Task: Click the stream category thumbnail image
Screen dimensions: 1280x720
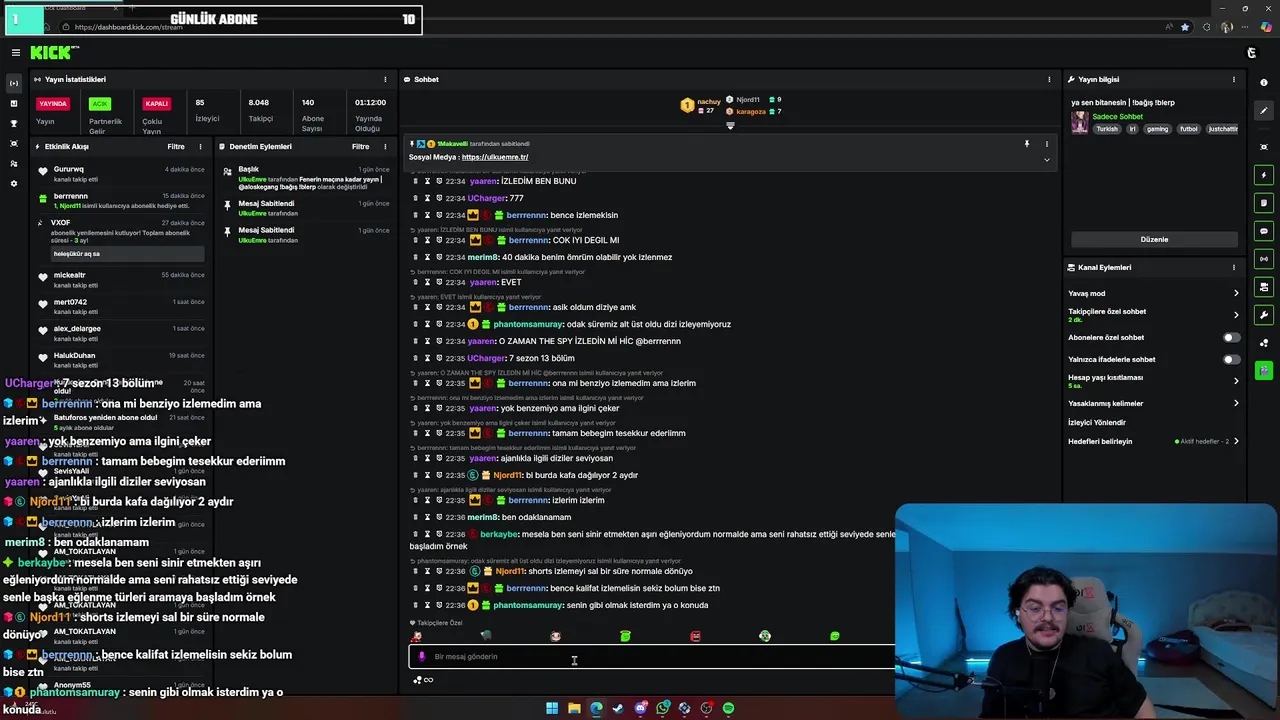Action: [1079, 122]
